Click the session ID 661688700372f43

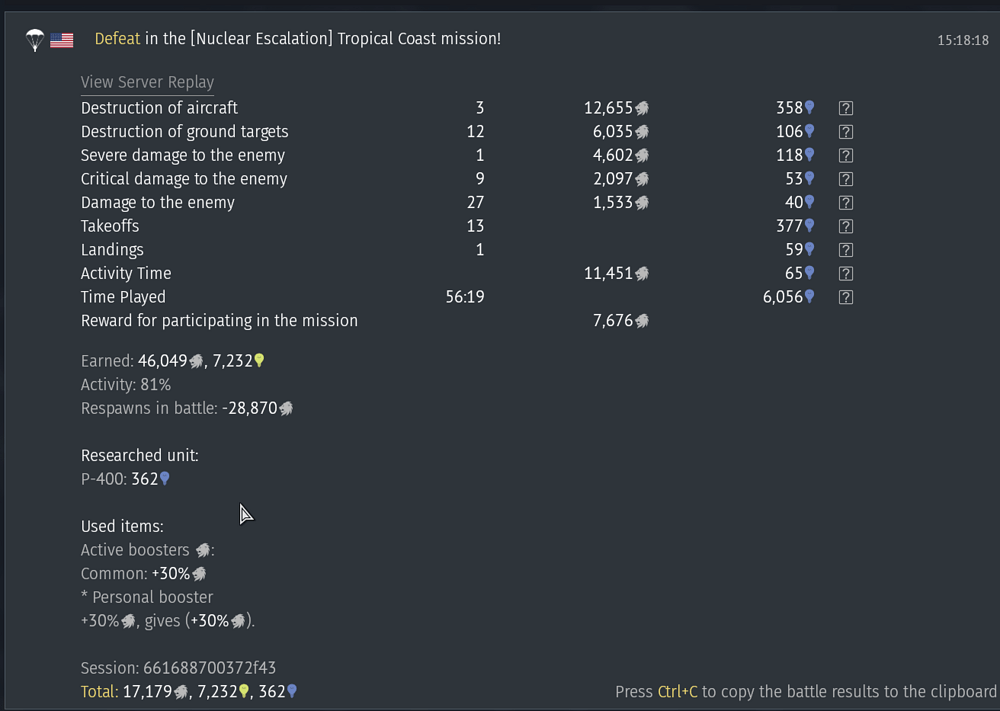tap(178, 667)
